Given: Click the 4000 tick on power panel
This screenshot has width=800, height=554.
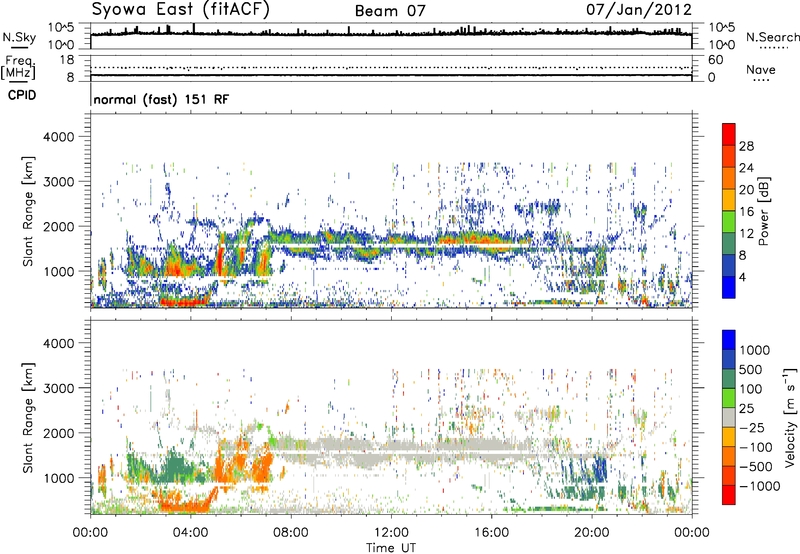Looking at the screenshot, I should pyautogui.click(x=58, y=137).
